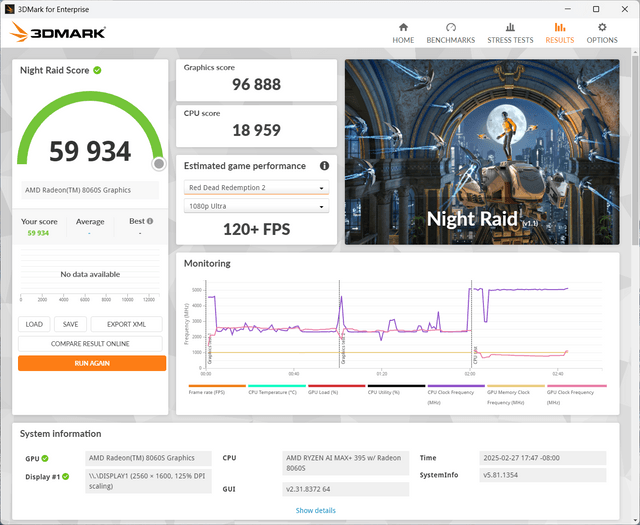640x525 pixels.
Task: Switch to the BENCHMARKS tab label
Action: tap(451, 40)
